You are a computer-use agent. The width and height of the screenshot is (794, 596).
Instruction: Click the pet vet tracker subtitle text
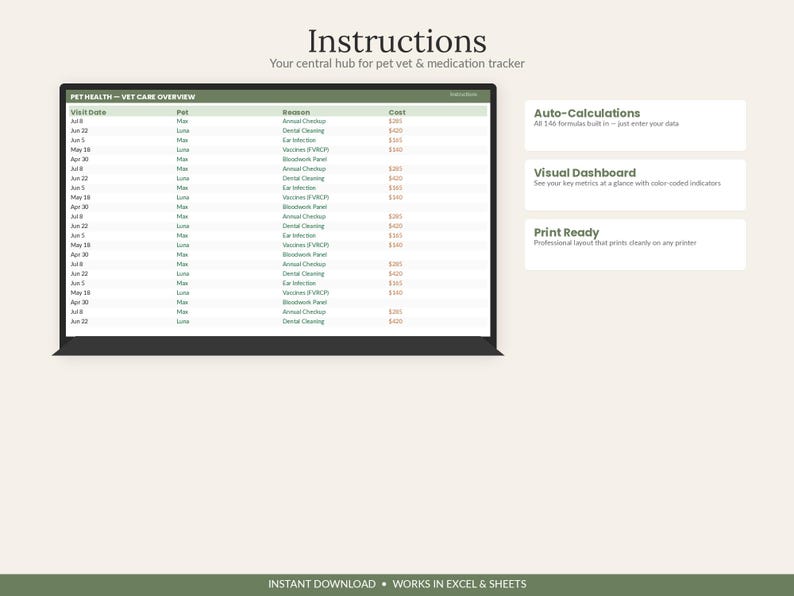click(x=397, y=63)
